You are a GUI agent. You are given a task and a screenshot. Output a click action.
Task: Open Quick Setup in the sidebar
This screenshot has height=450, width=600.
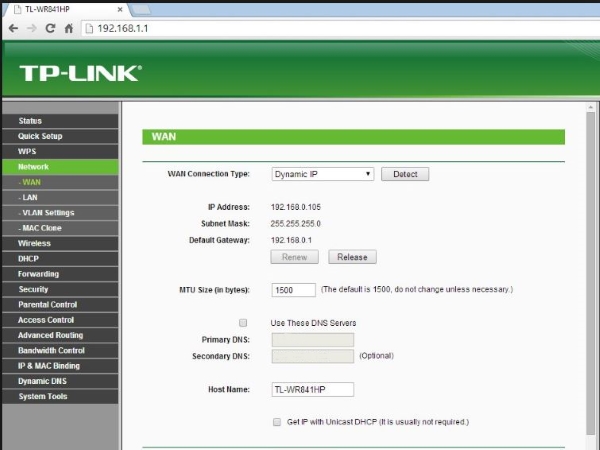(x=60, y=136)
